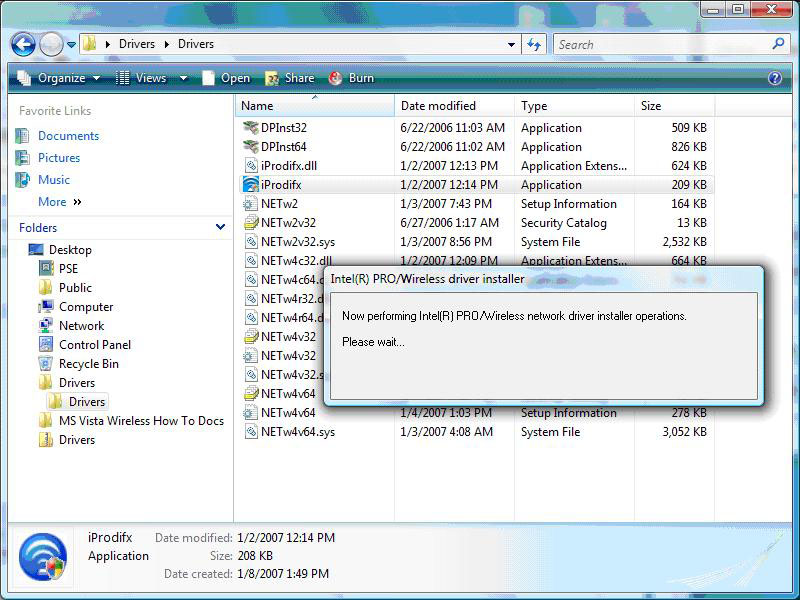Select Computer in the folder tree
The height and width of the screenshot is (600, 801).
pyautogui.click(x=86, y=307)
